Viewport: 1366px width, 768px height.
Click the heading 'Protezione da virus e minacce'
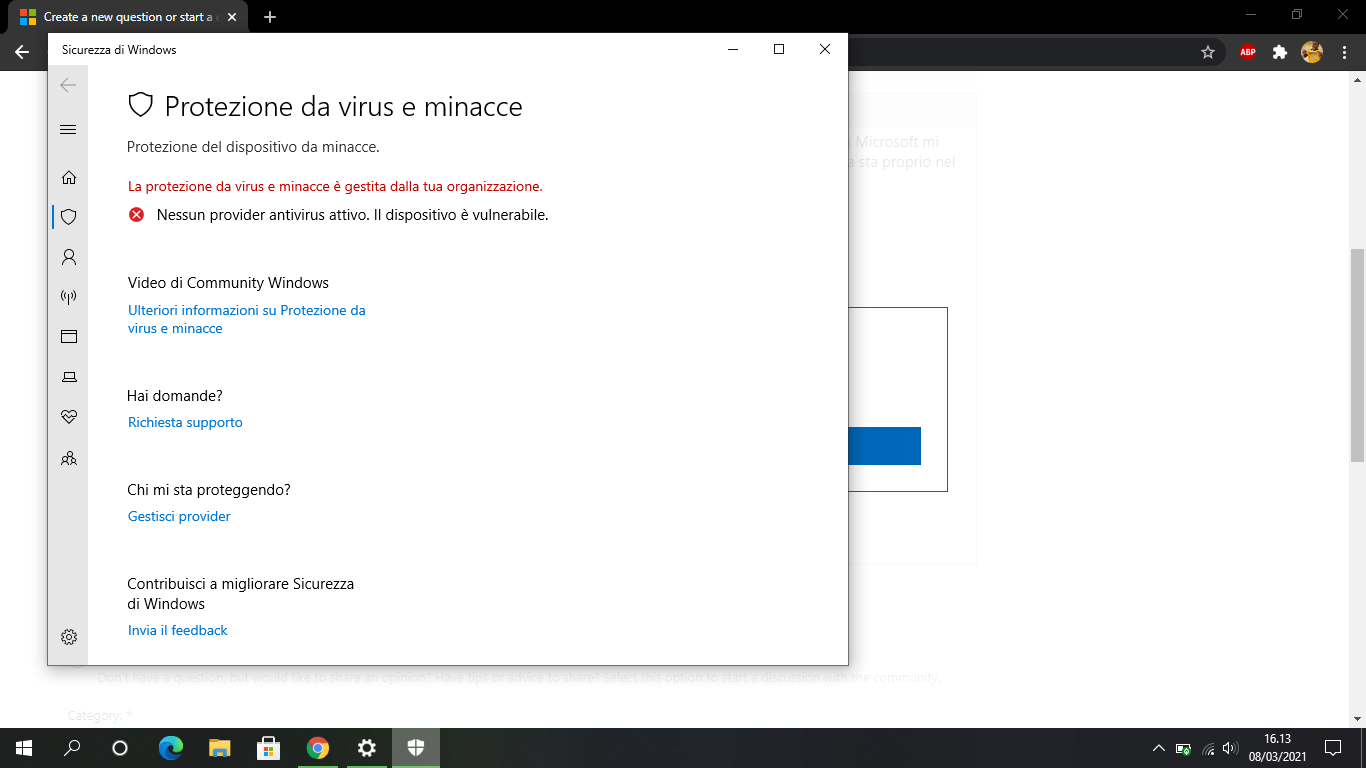click(343, 107)
